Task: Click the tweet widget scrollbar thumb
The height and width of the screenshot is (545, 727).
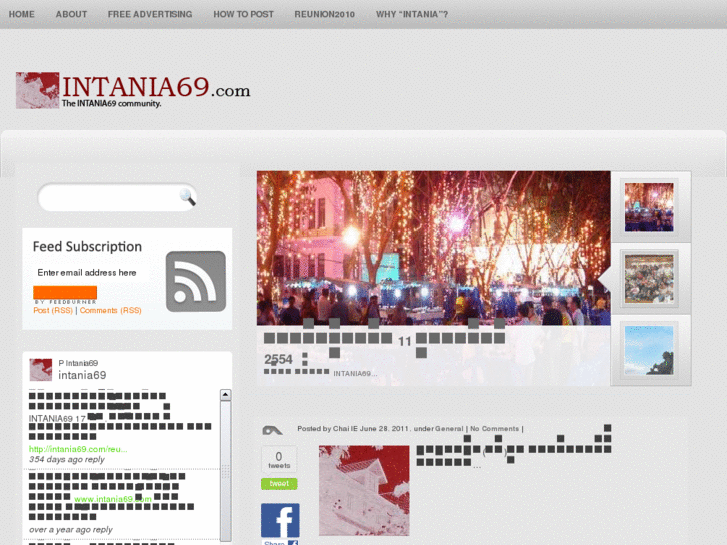Action: [225, 471]
